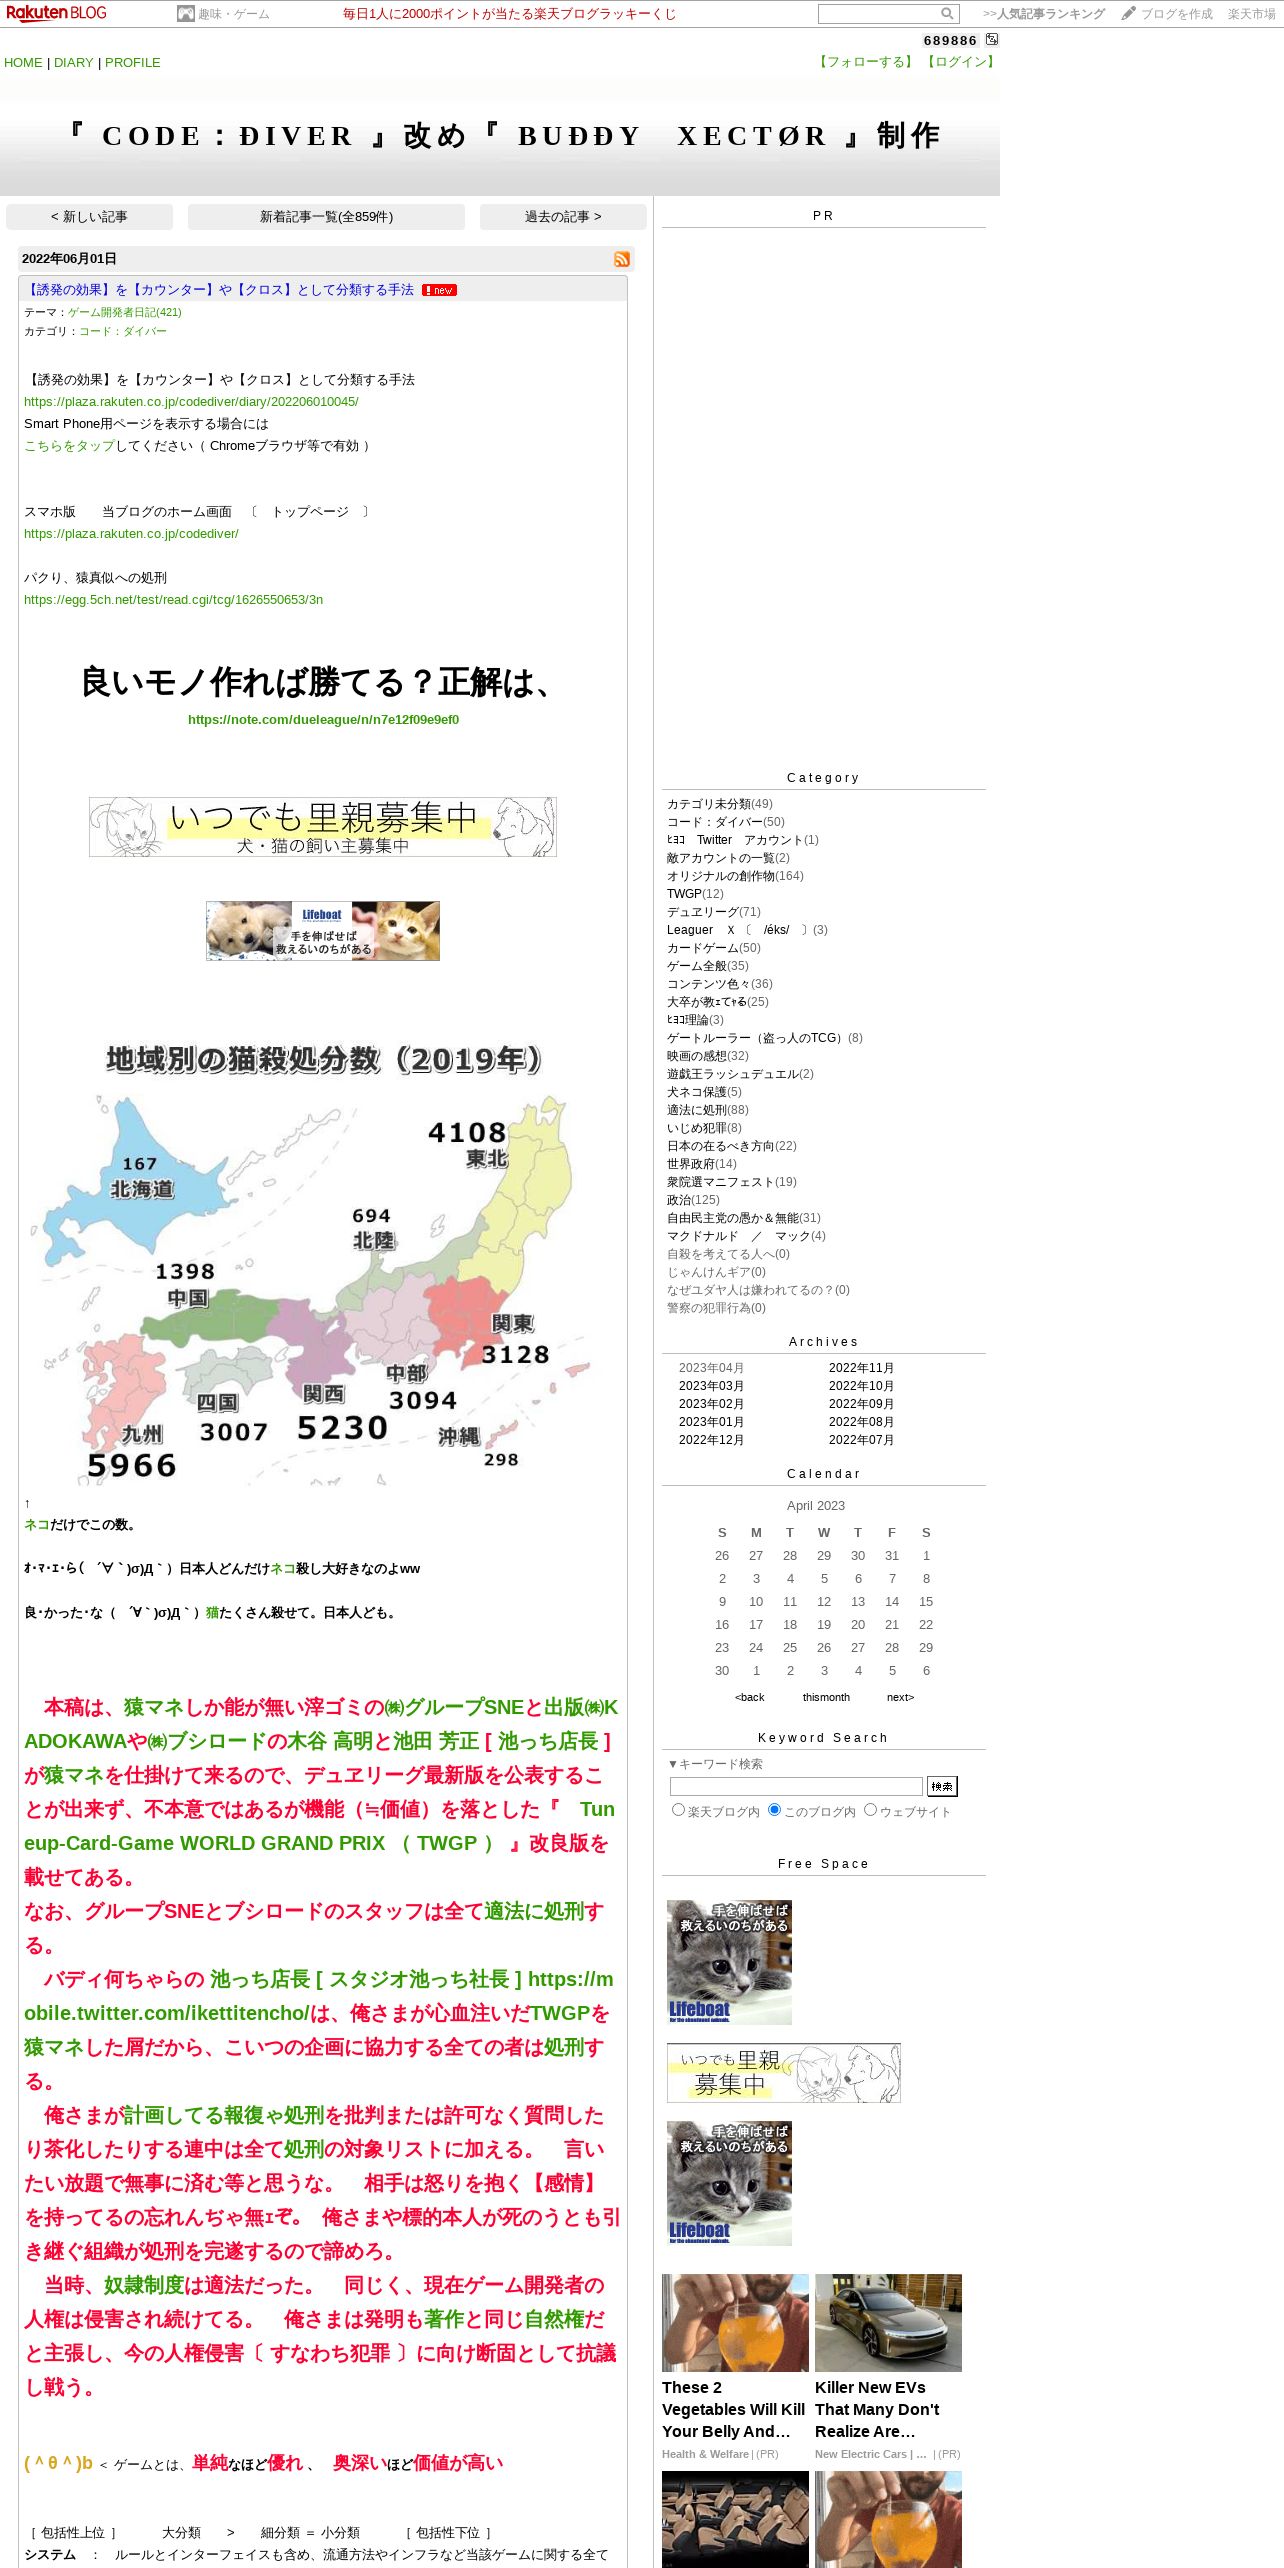
Task: Go to the next calendar month
Action: (x=900, y=1697)
